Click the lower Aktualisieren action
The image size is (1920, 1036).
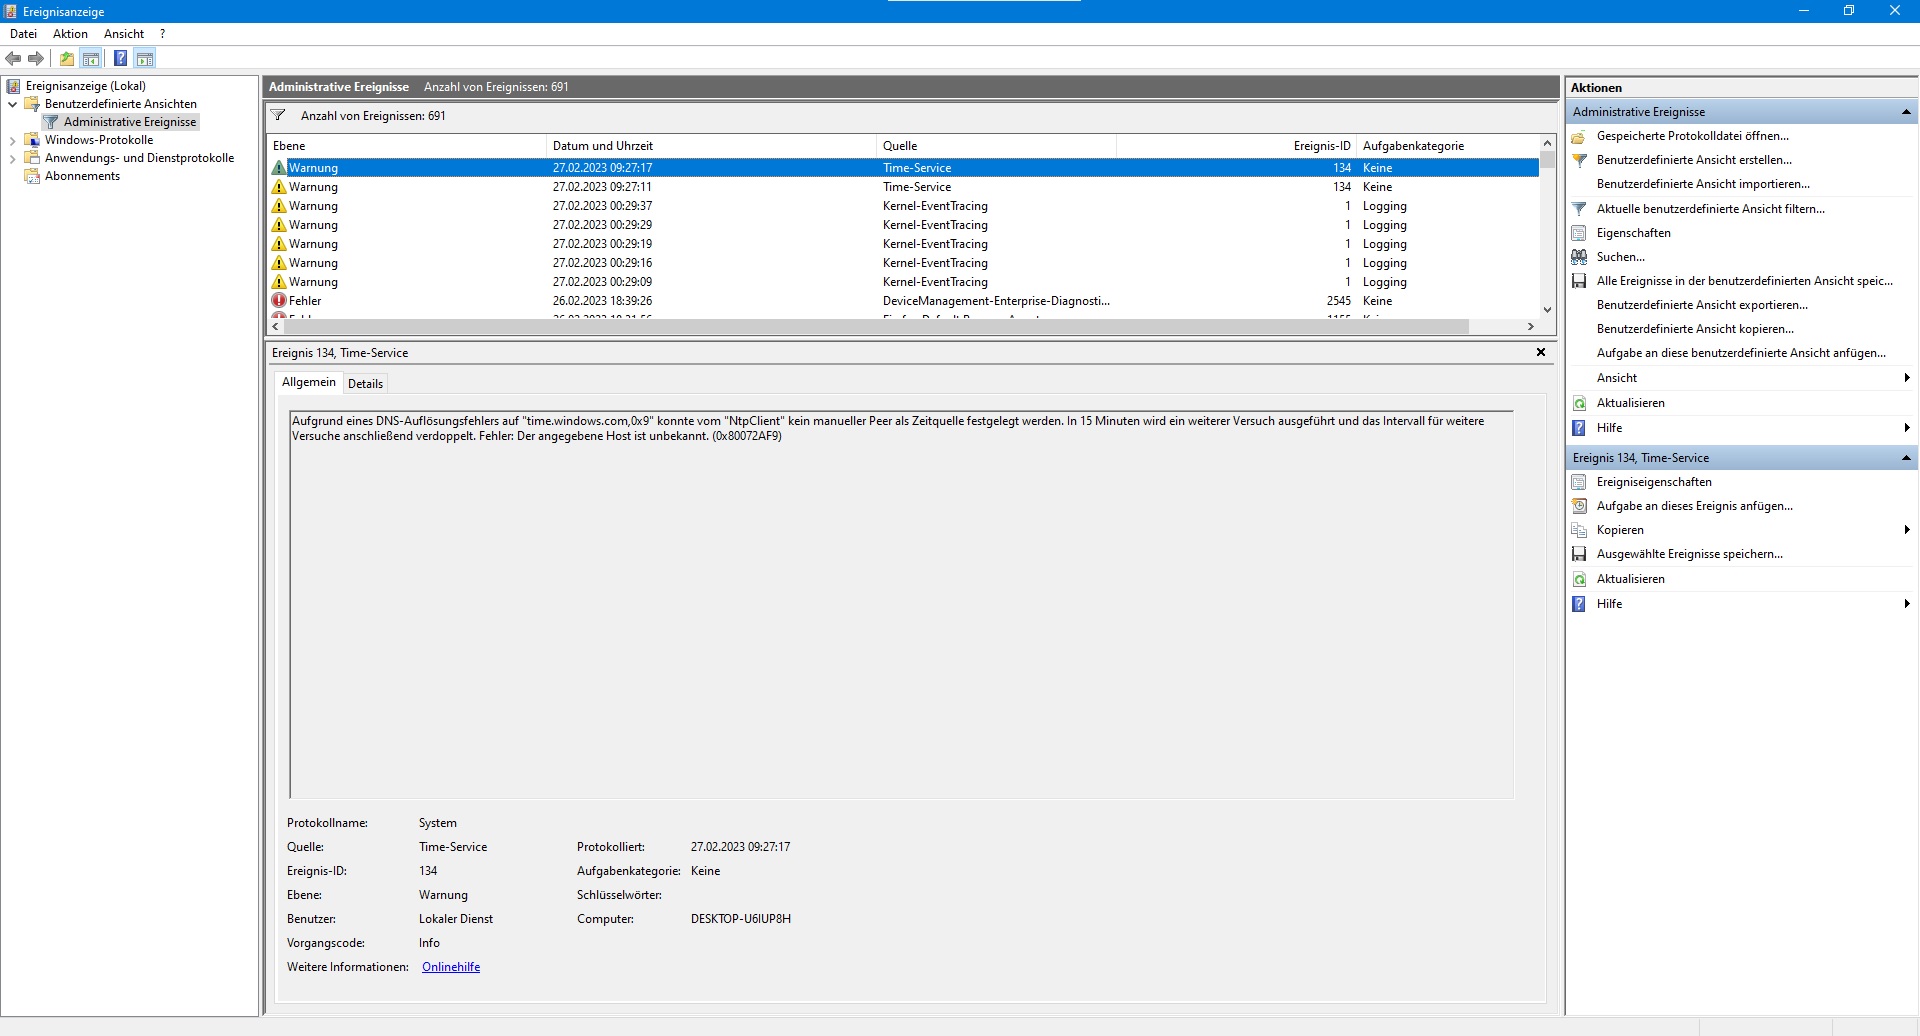click(x=1631, y=579)
